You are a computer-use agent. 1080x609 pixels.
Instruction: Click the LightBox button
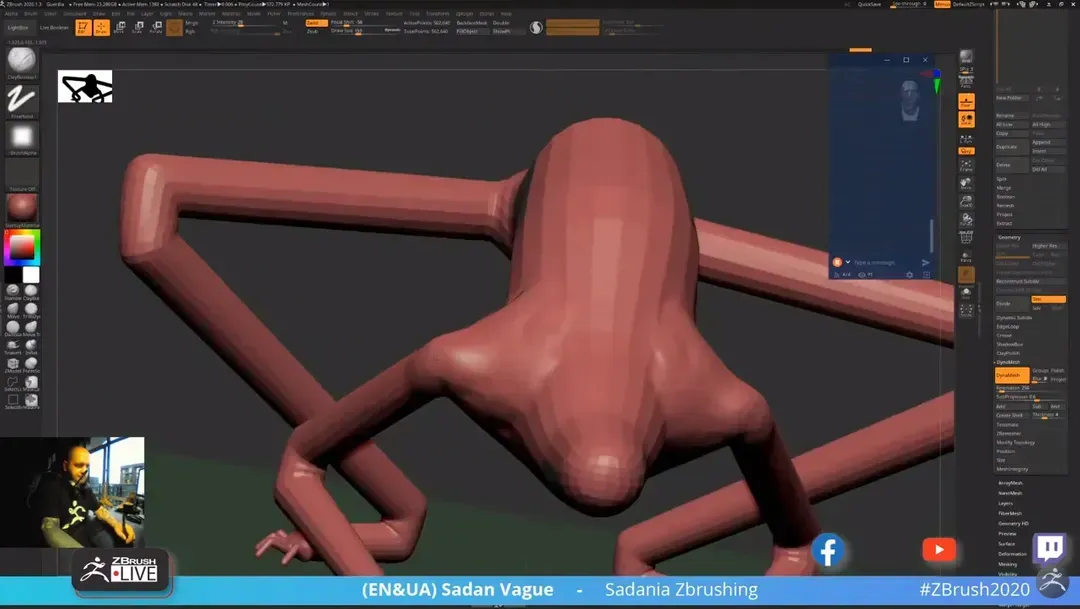[19, 27]
